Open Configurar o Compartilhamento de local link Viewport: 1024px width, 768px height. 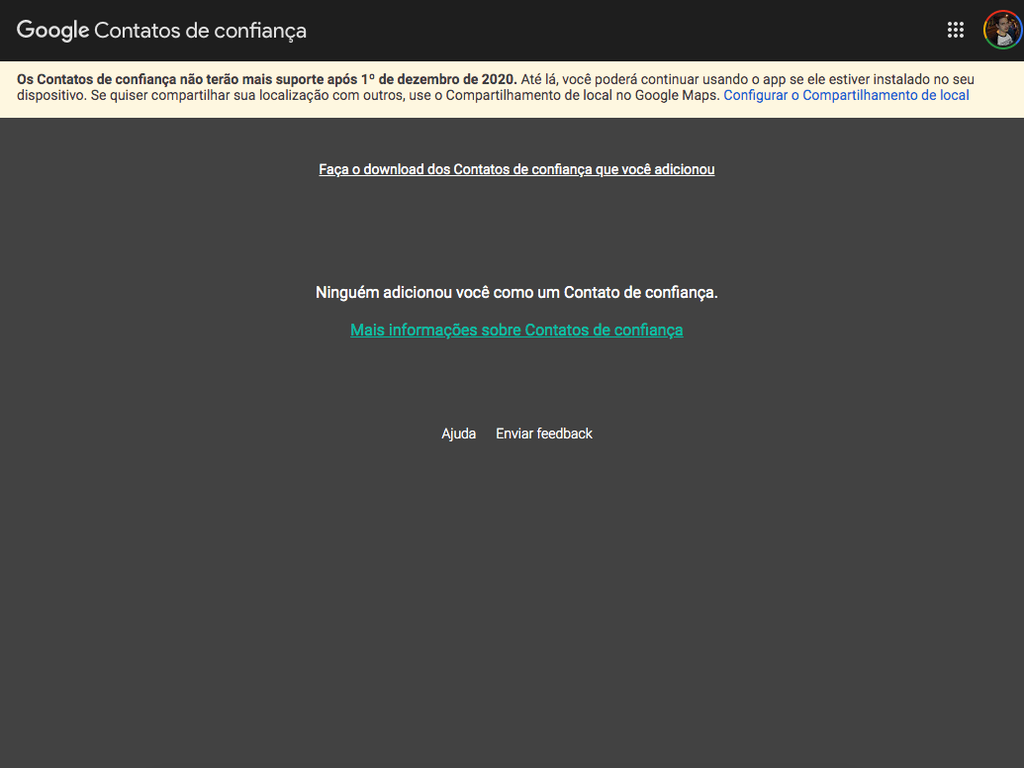846,95
